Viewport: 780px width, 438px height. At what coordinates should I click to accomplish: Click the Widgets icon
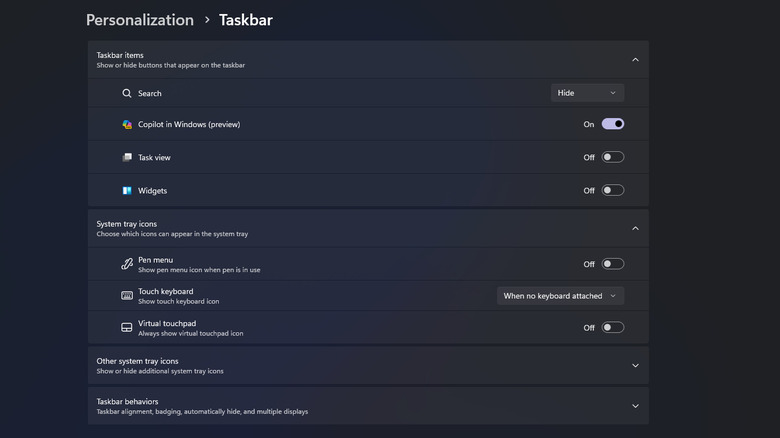[127, 190]
